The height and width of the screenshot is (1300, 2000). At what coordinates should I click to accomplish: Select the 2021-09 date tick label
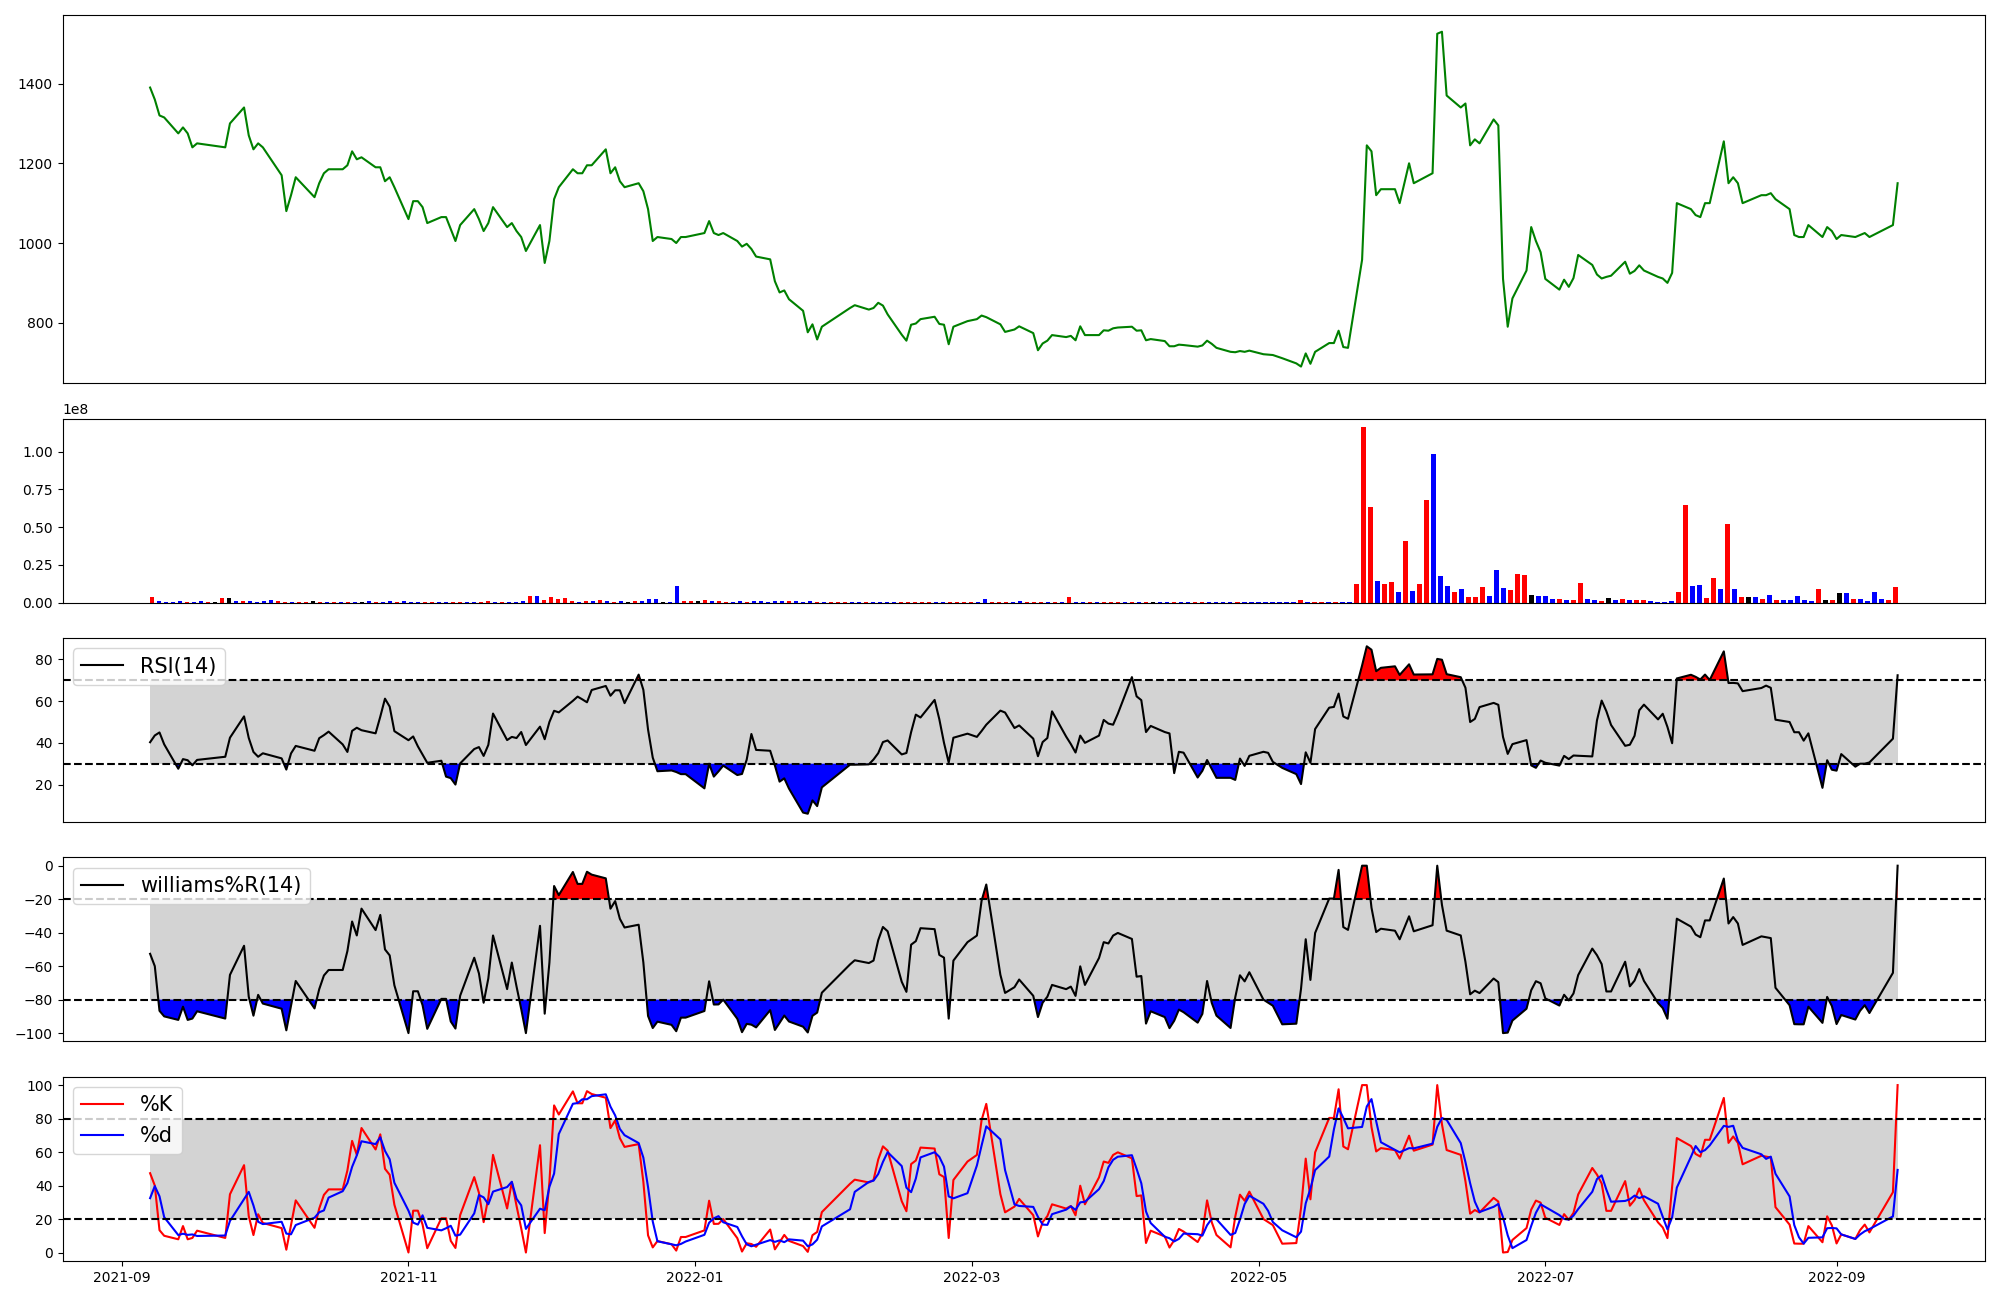click(122, 1277)
